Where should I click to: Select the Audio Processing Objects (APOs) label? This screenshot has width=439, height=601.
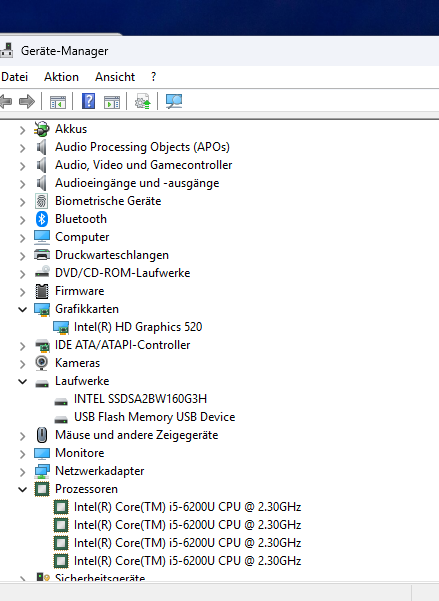tap(142, 147)
